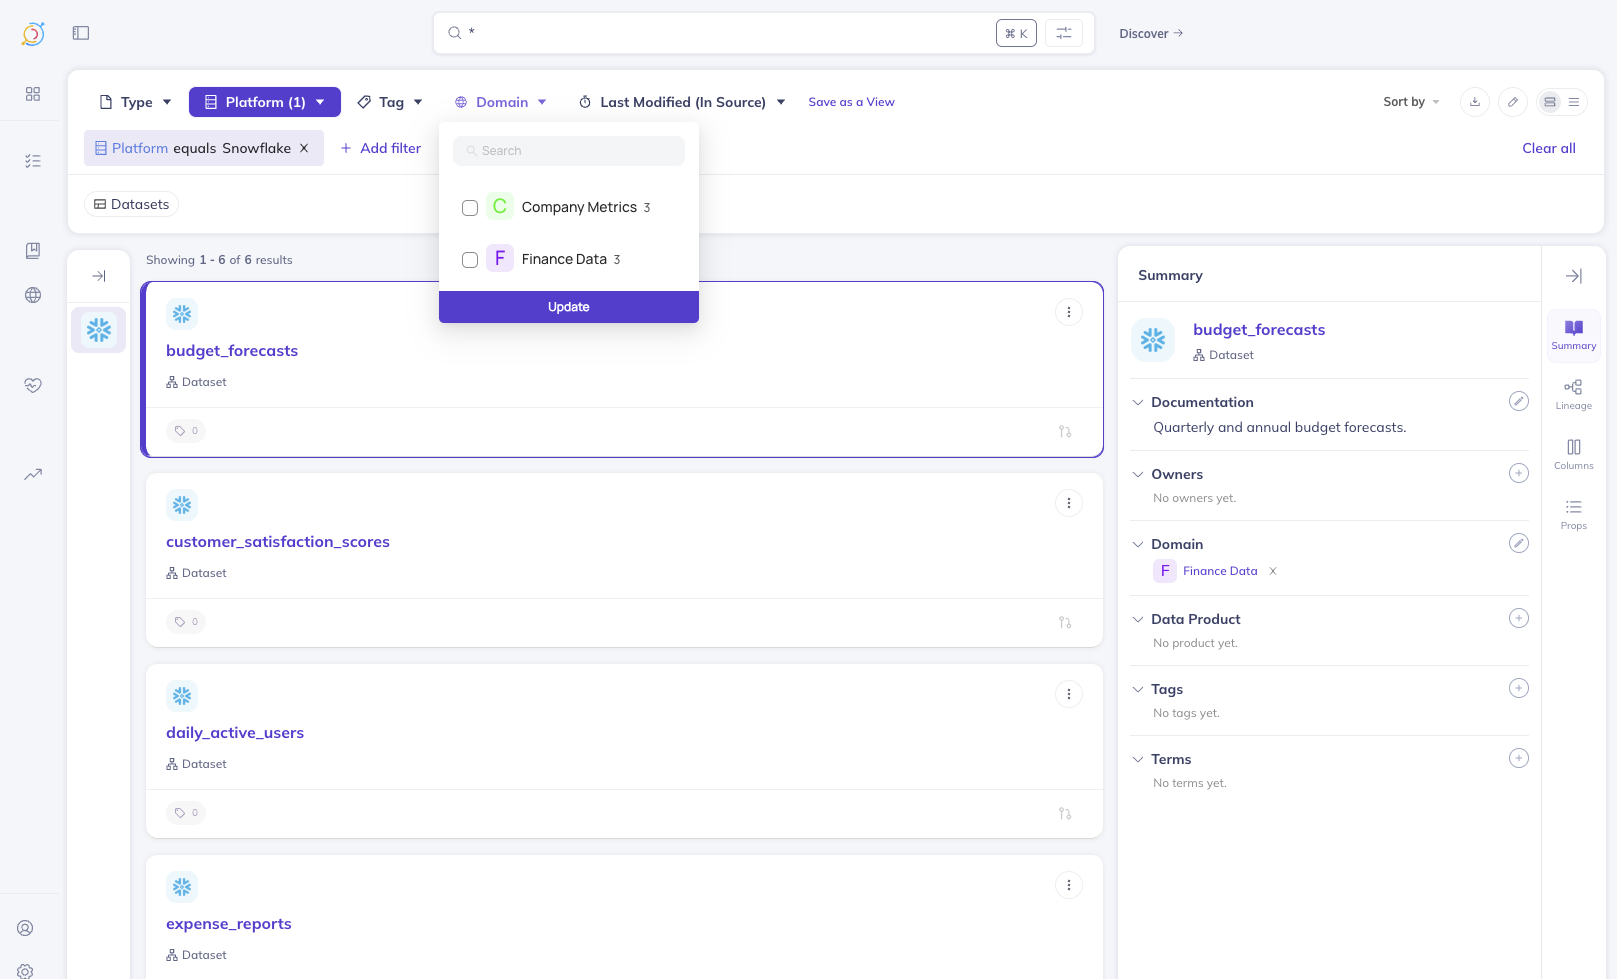Open more options for customer_satisfaction_scores
1617x979 pixels.
[1069, 503]
